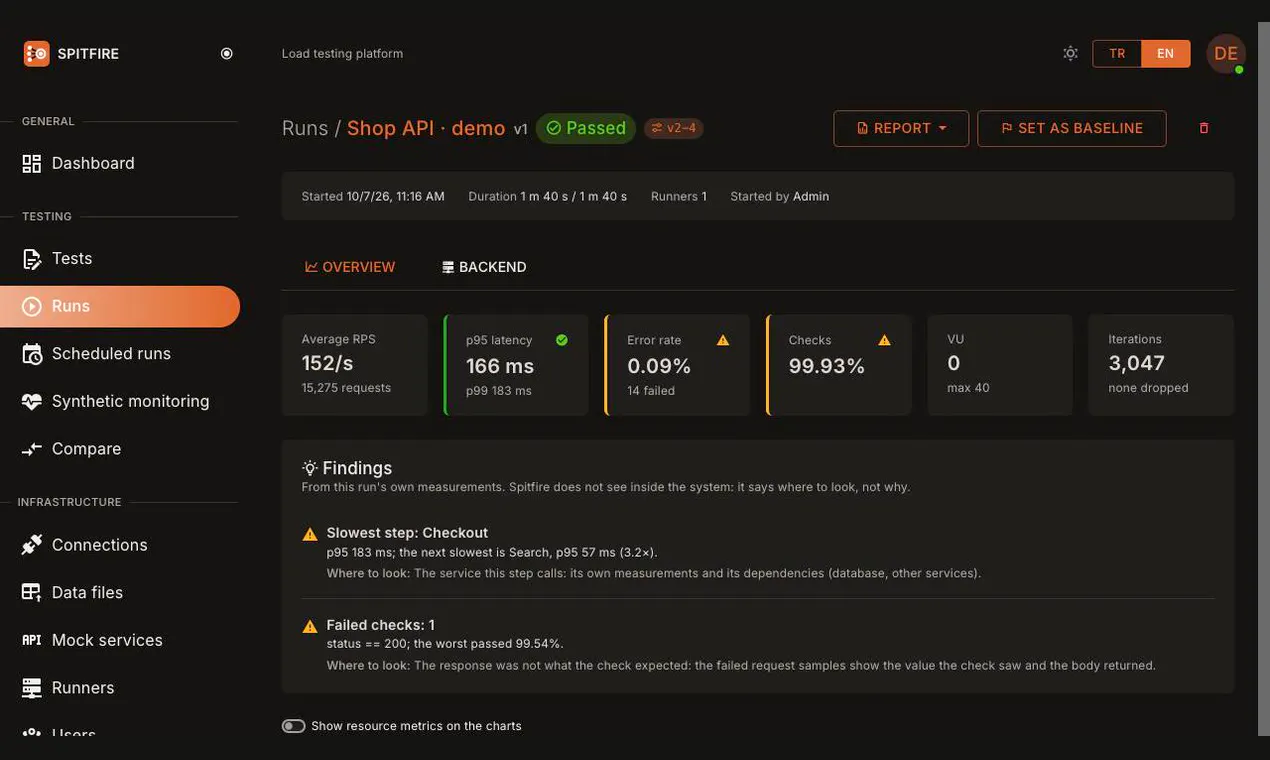
Task: Open the Overview tab
Action: (x=350, y=267)
